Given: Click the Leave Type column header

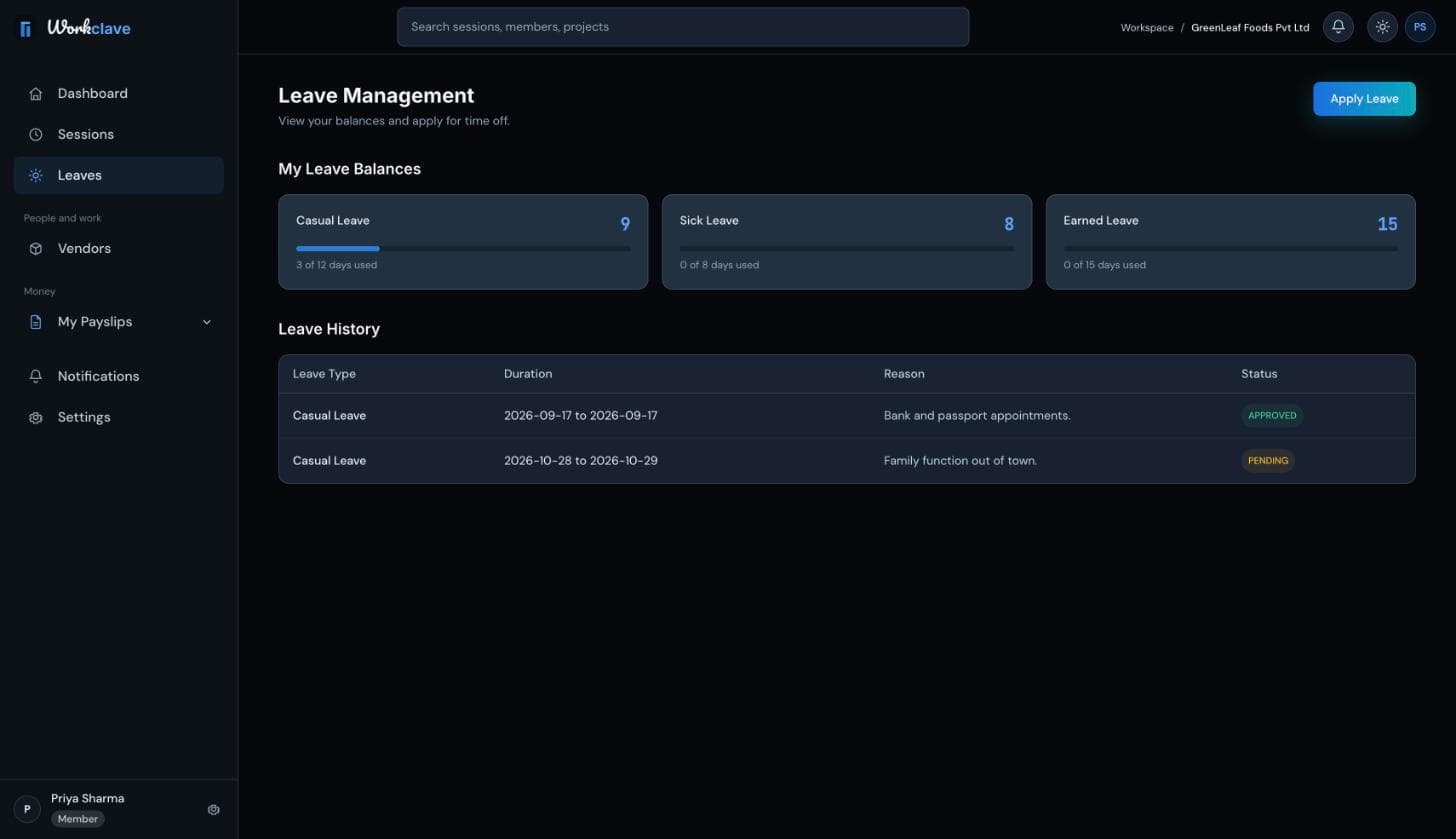Looking at the screenshot, I should pos(324,374).
